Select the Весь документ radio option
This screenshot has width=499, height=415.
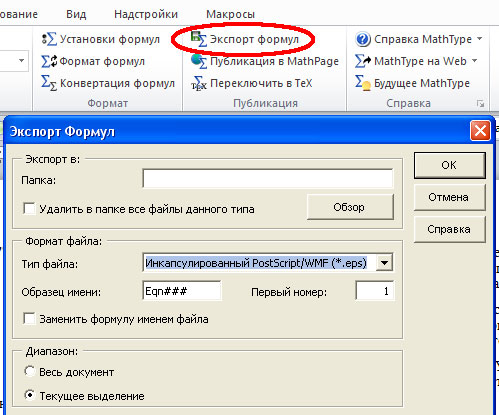click(x=29, y=371)
